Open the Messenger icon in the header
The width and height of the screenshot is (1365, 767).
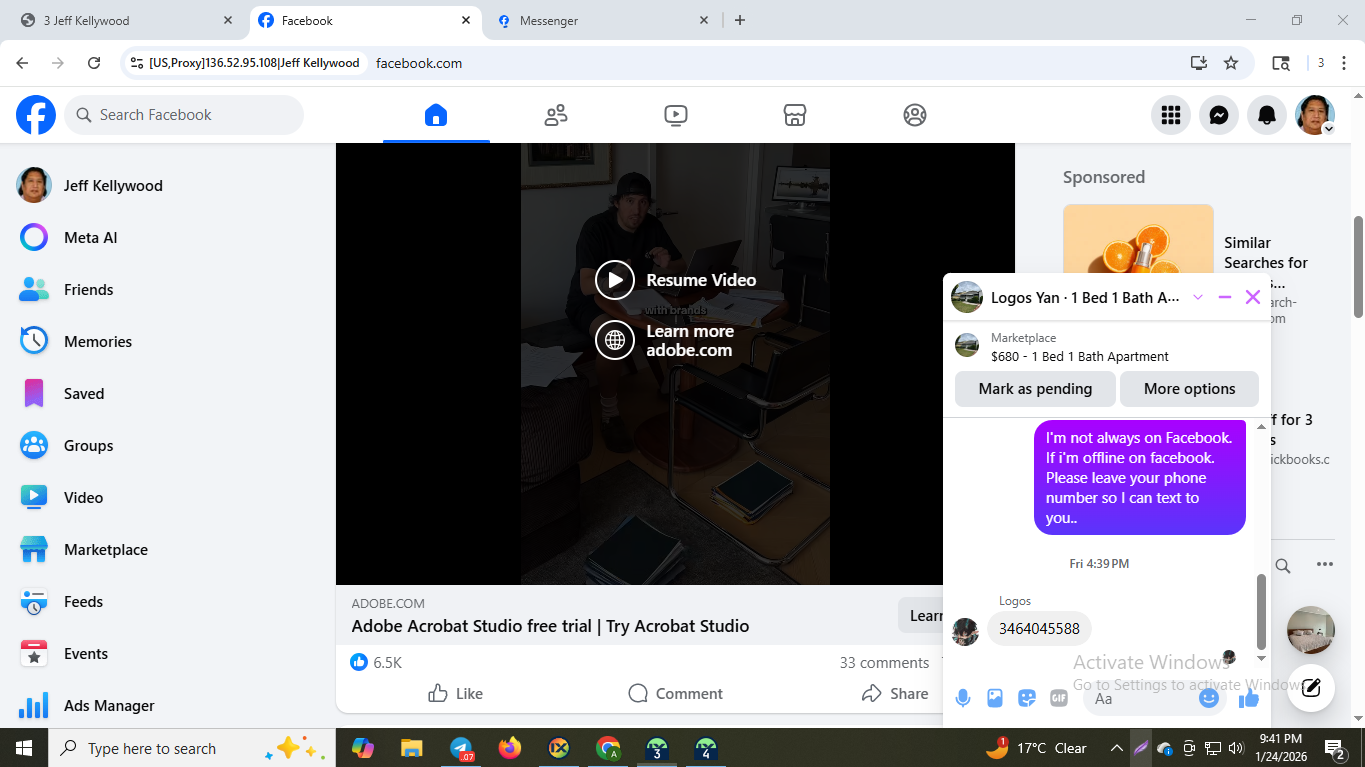[x=1219, y=115]
